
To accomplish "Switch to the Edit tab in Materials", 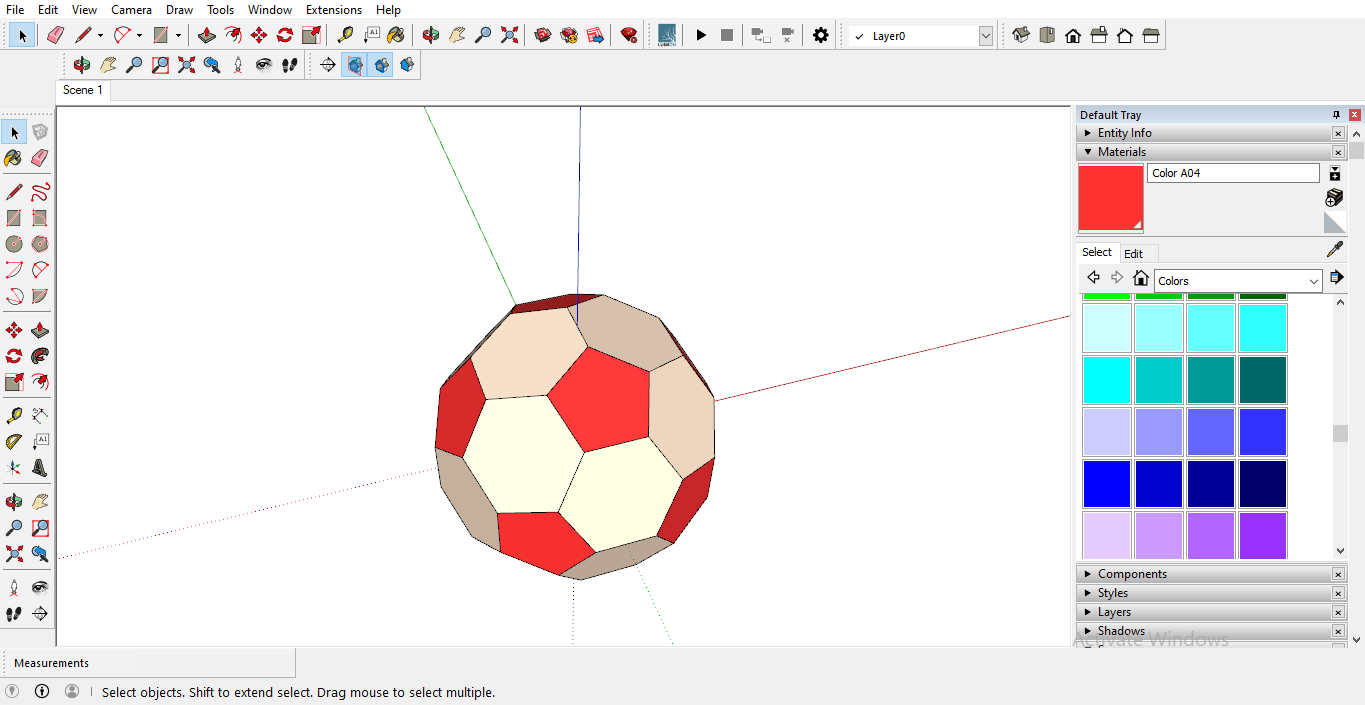I will 1133,254.
